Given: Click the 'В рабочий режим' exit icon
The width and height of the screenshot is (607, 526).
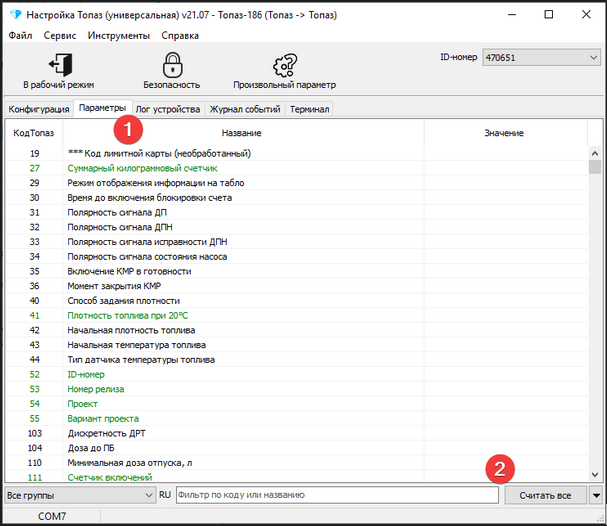Looking at the screenshot, I should 61,65.
